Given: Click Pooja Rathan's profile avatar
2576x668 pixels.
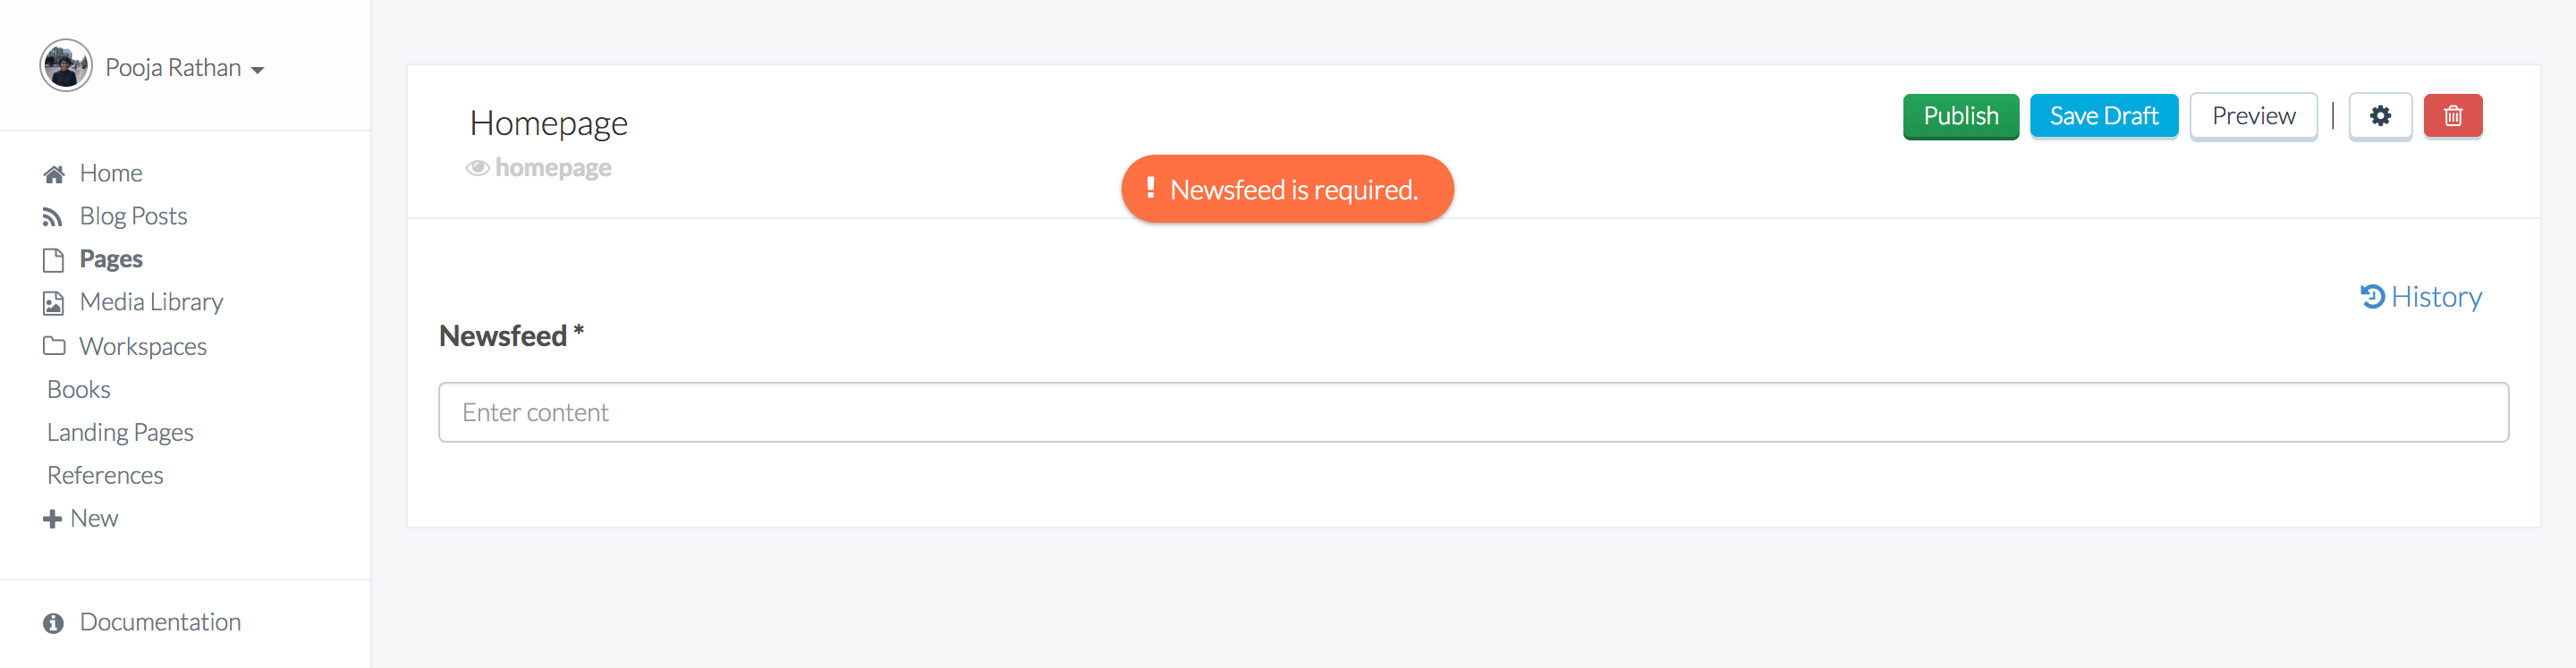Looking at the screenshot, I should tap(66, 66).
